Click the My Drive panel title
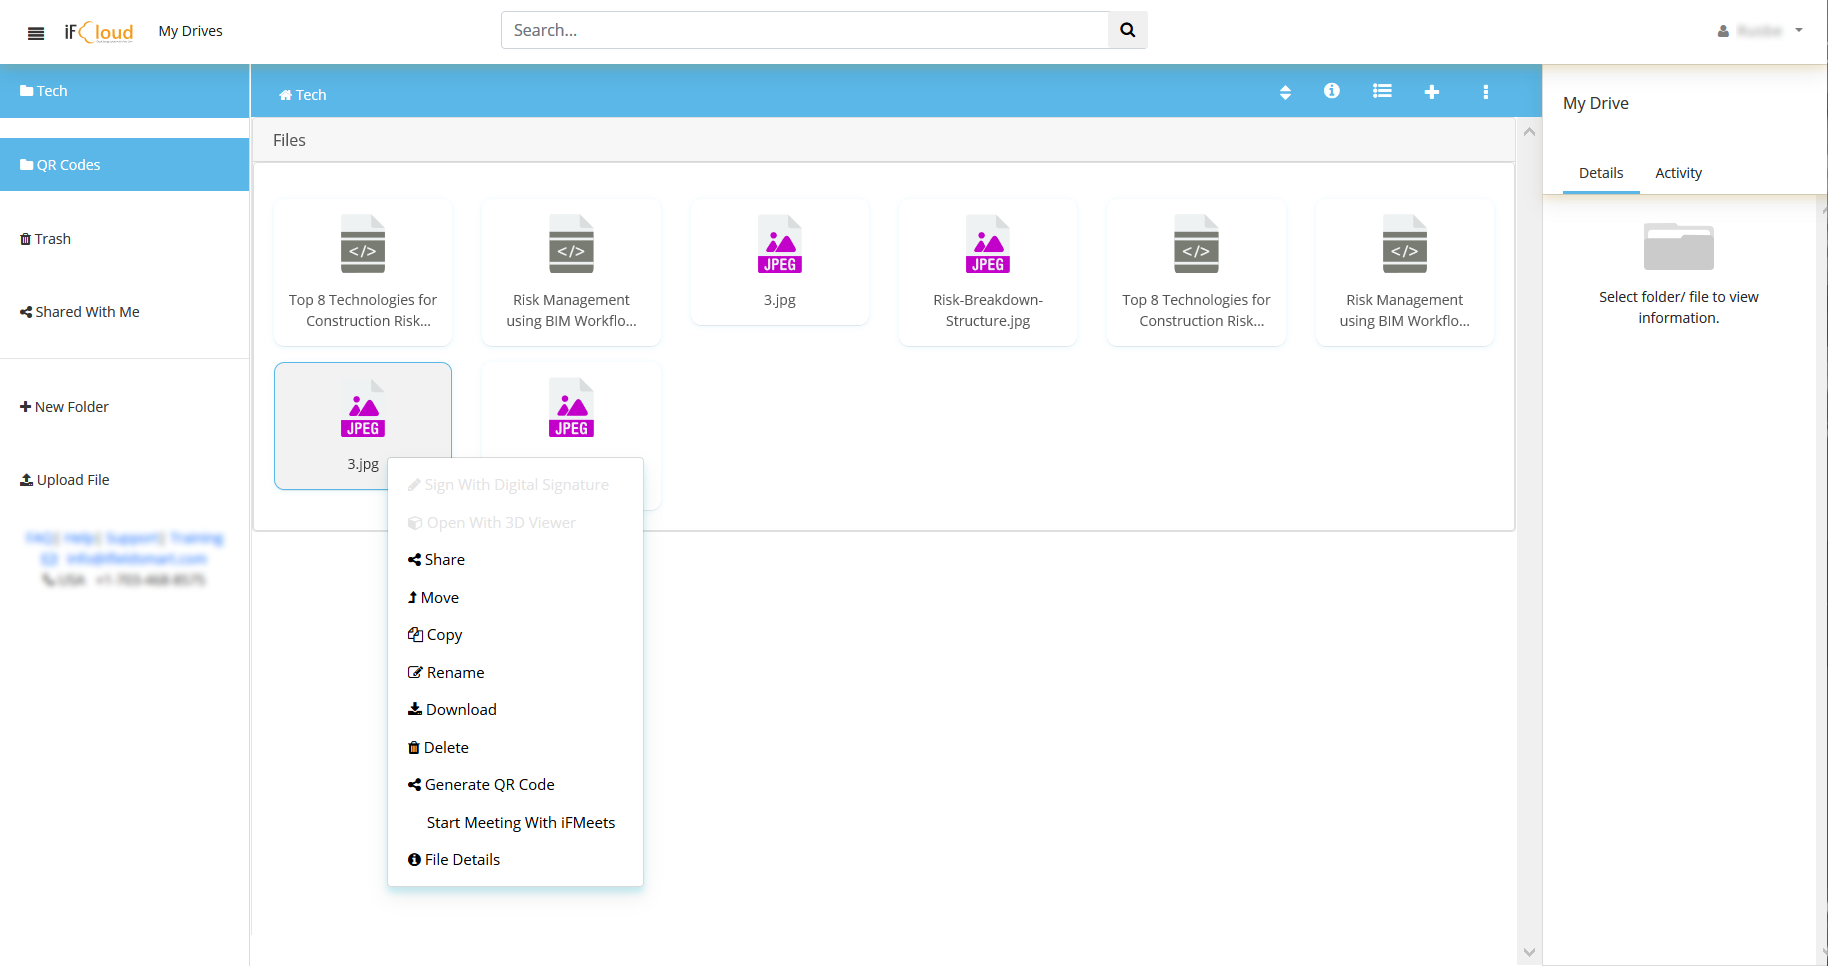 pyautogui.click(x=1596, y=103)
